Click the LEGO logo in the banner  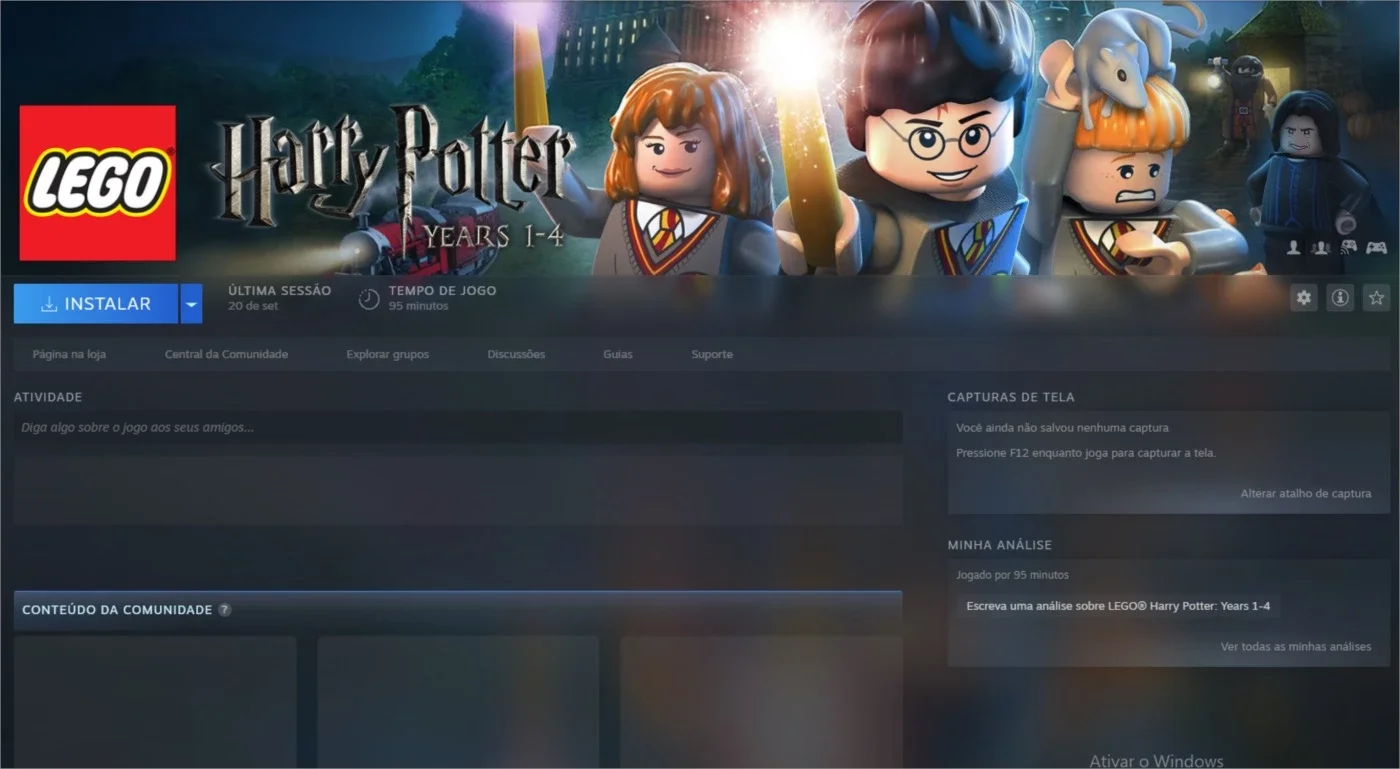coord(98,183)
